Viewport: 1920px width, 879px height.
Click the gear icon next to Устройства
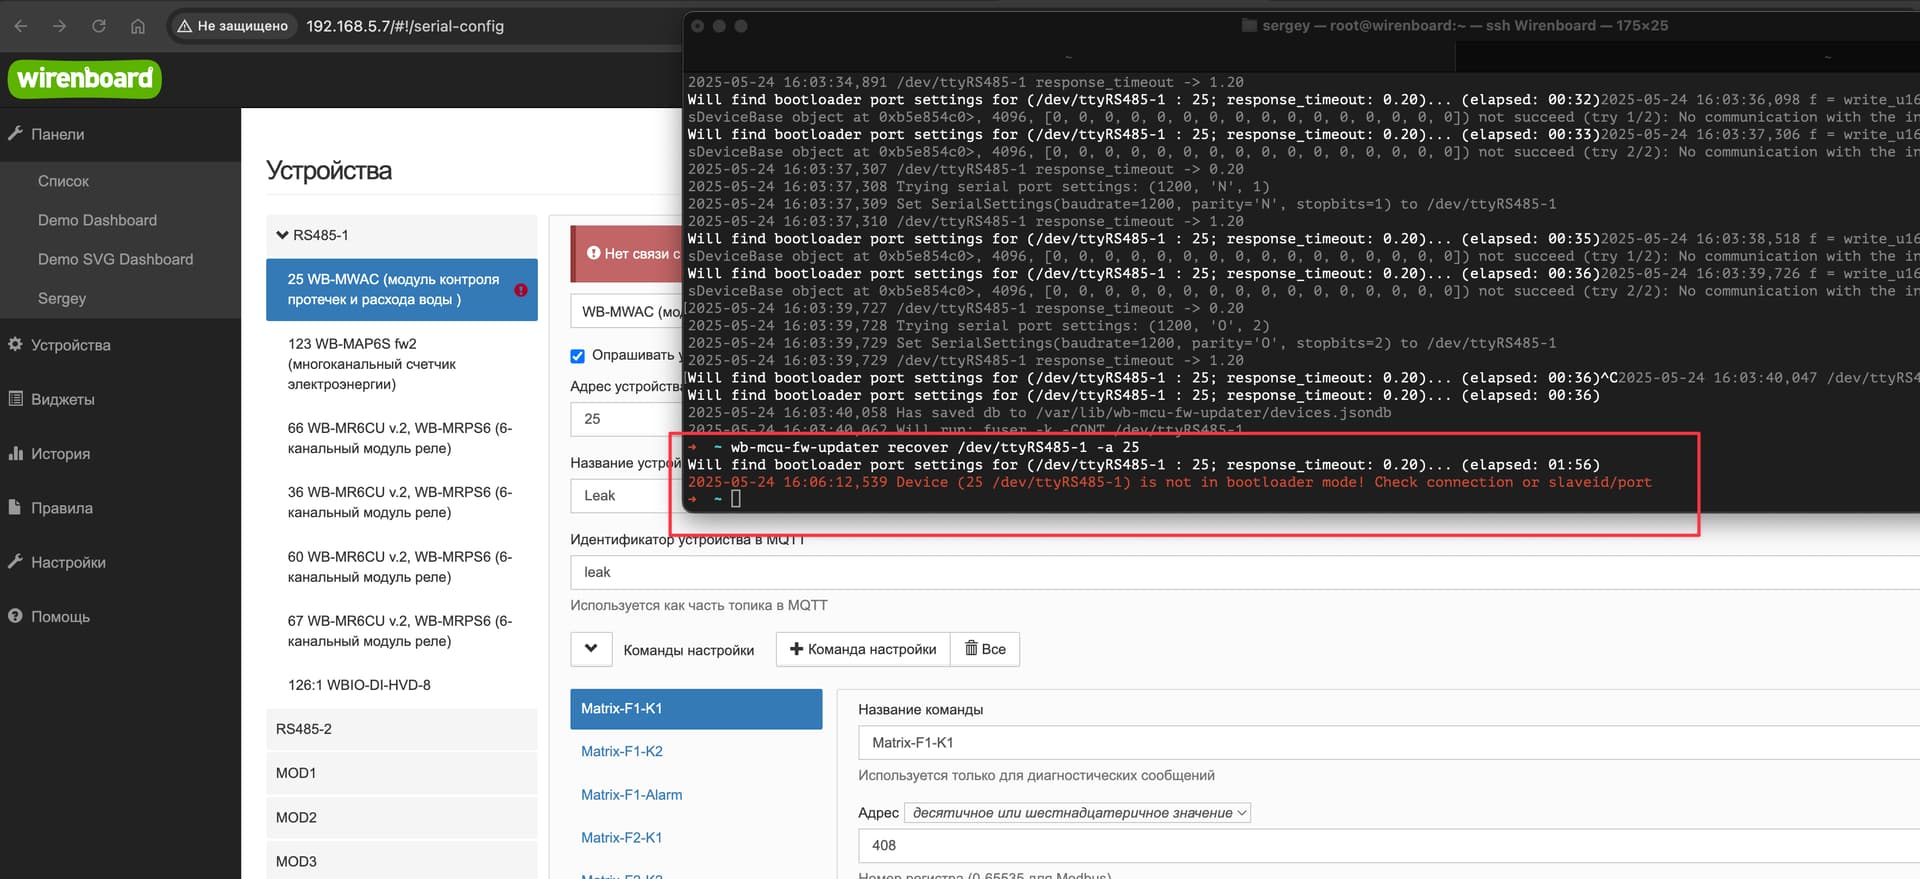15,344
